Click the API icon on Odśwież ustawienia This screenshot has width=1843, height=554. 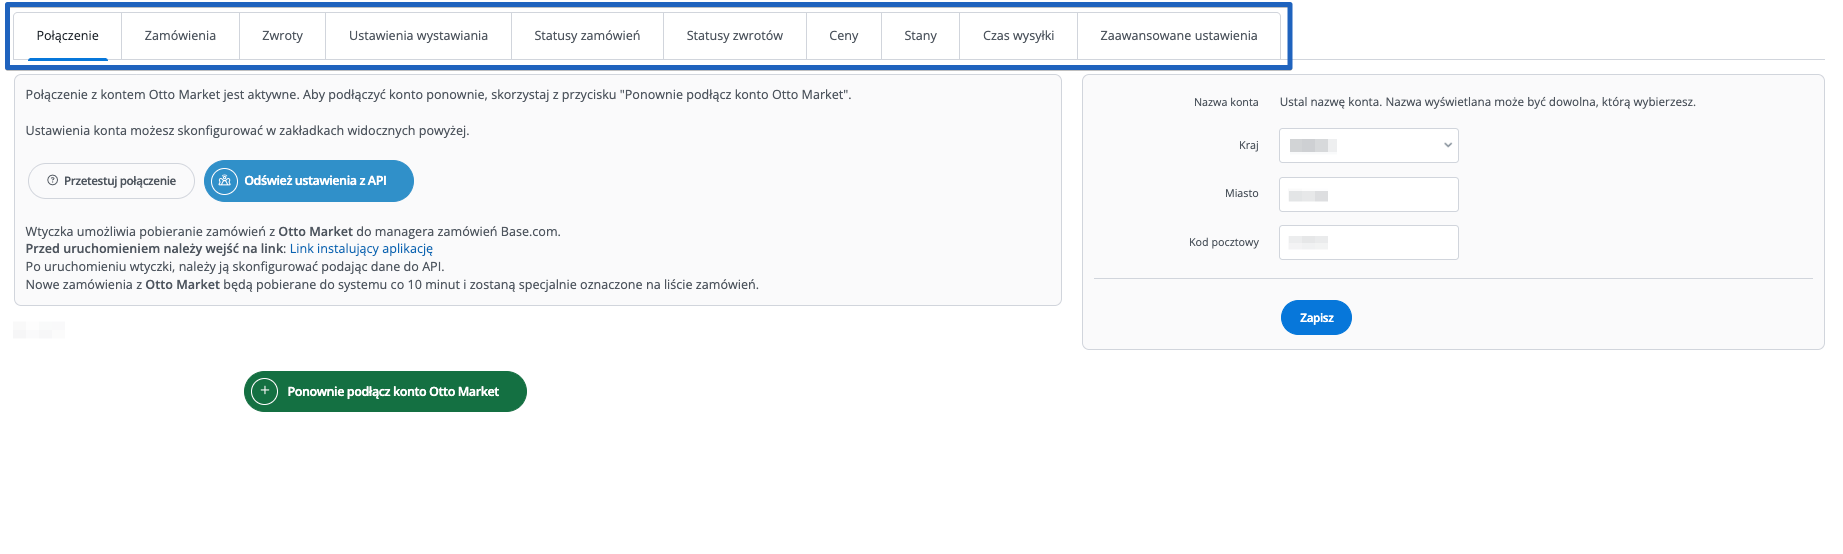[225, 181]
